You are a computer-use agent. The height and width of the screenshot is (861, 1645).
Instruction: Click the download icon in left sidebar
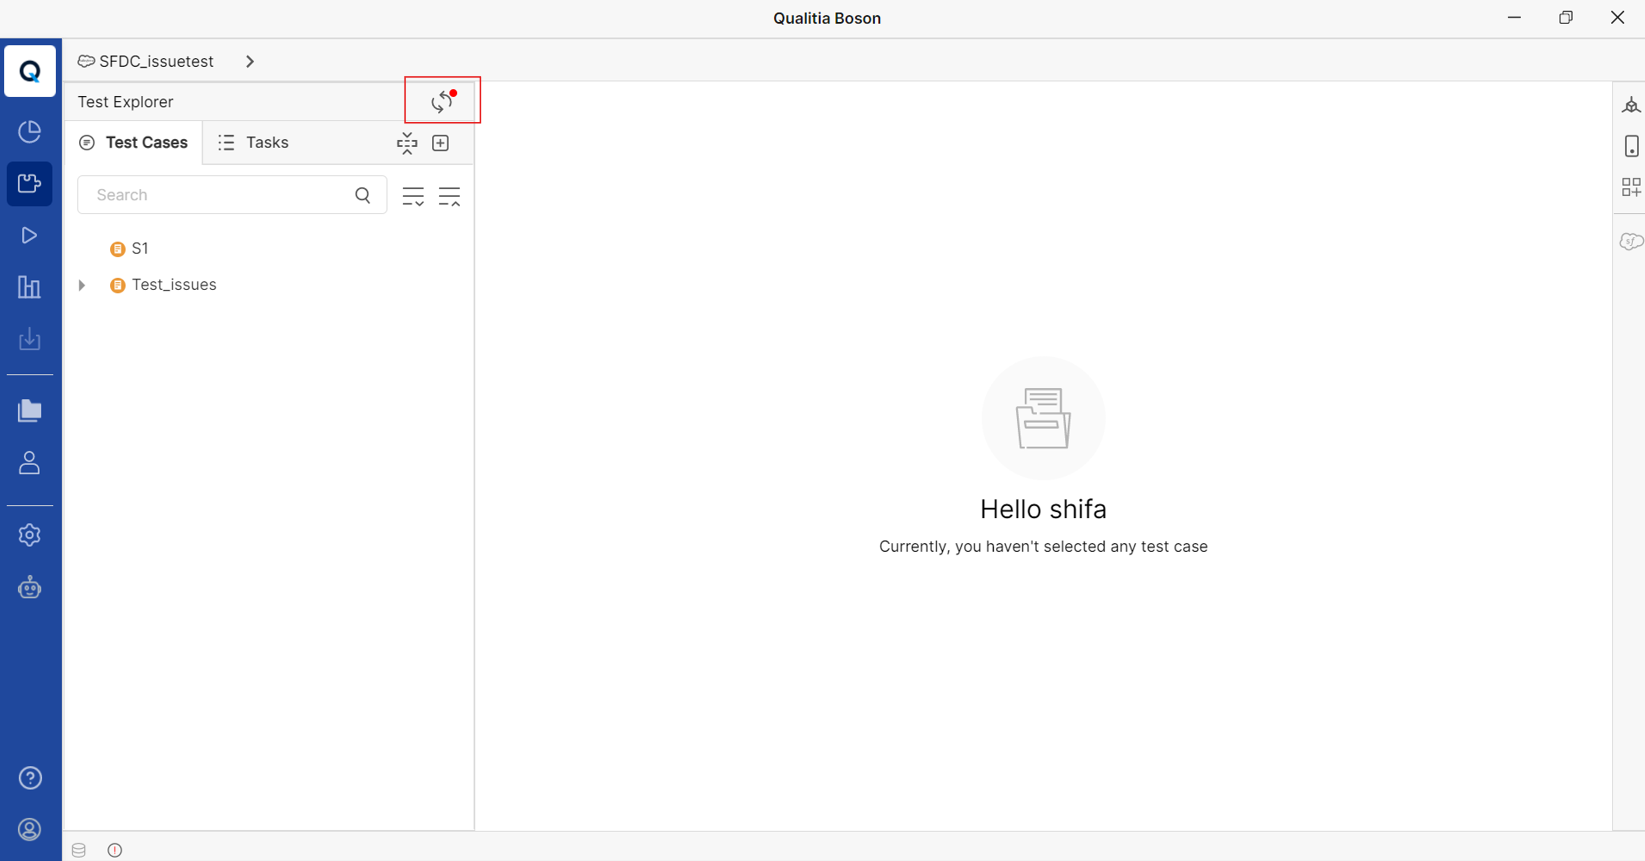(30, 339)
